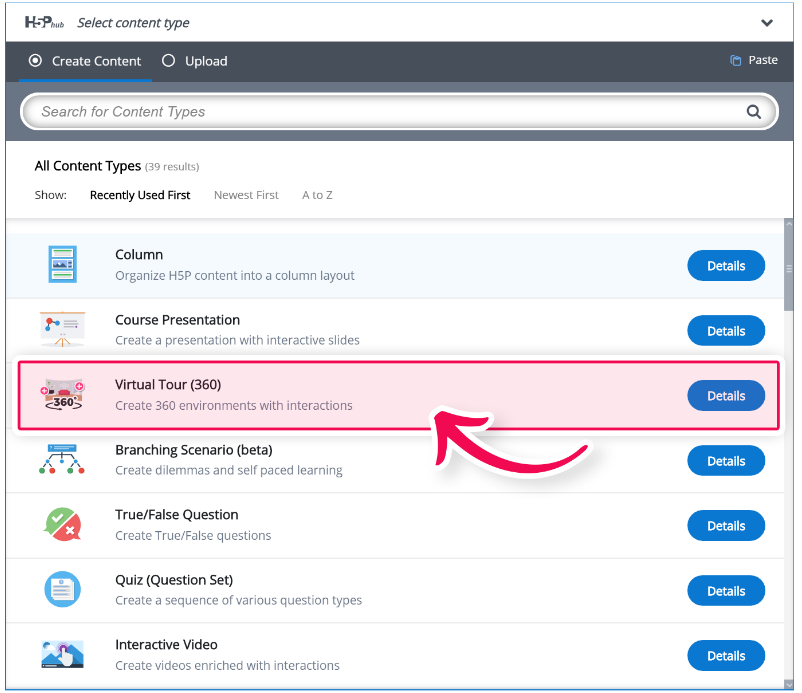The height and width of the screenshot is (693, 802).
Task: Sort by Recently Used First
Action: coord(140,195)
